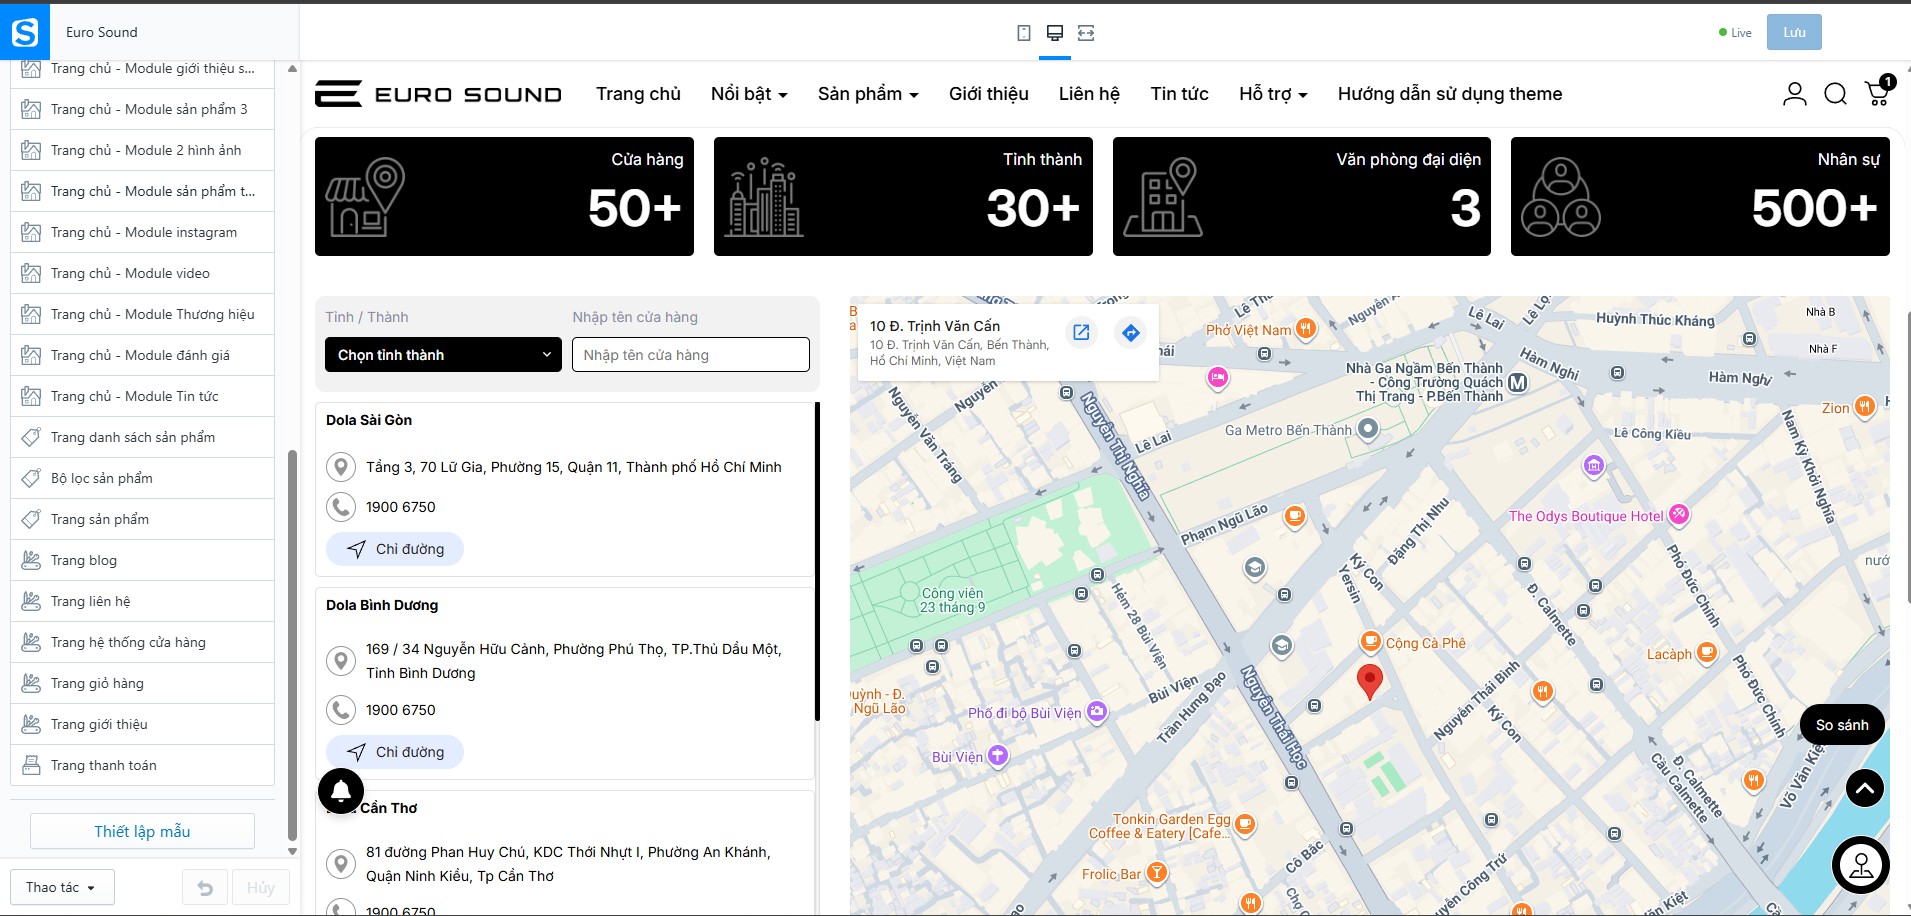Click the Phở Việt Nam map marker
Viewport: 1911px width, 916px height.
(1305, 329)
